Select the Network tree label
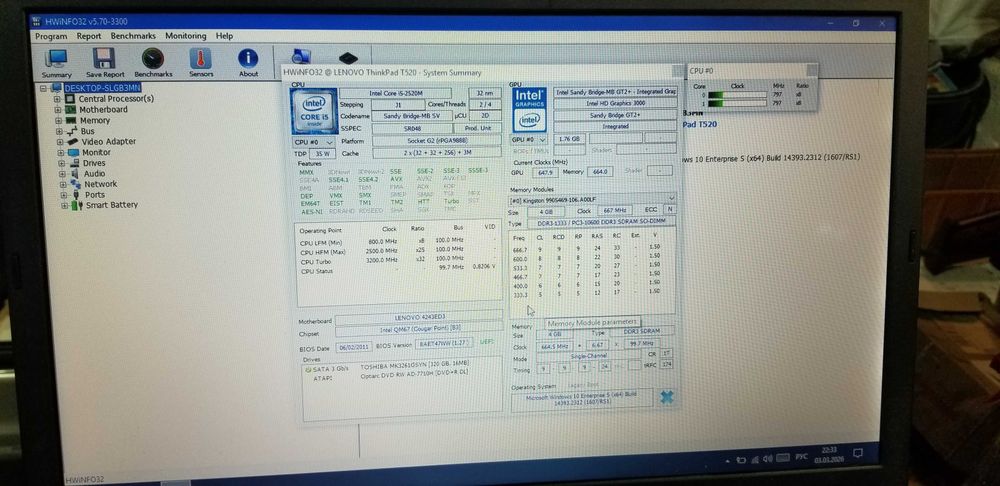 101,184
